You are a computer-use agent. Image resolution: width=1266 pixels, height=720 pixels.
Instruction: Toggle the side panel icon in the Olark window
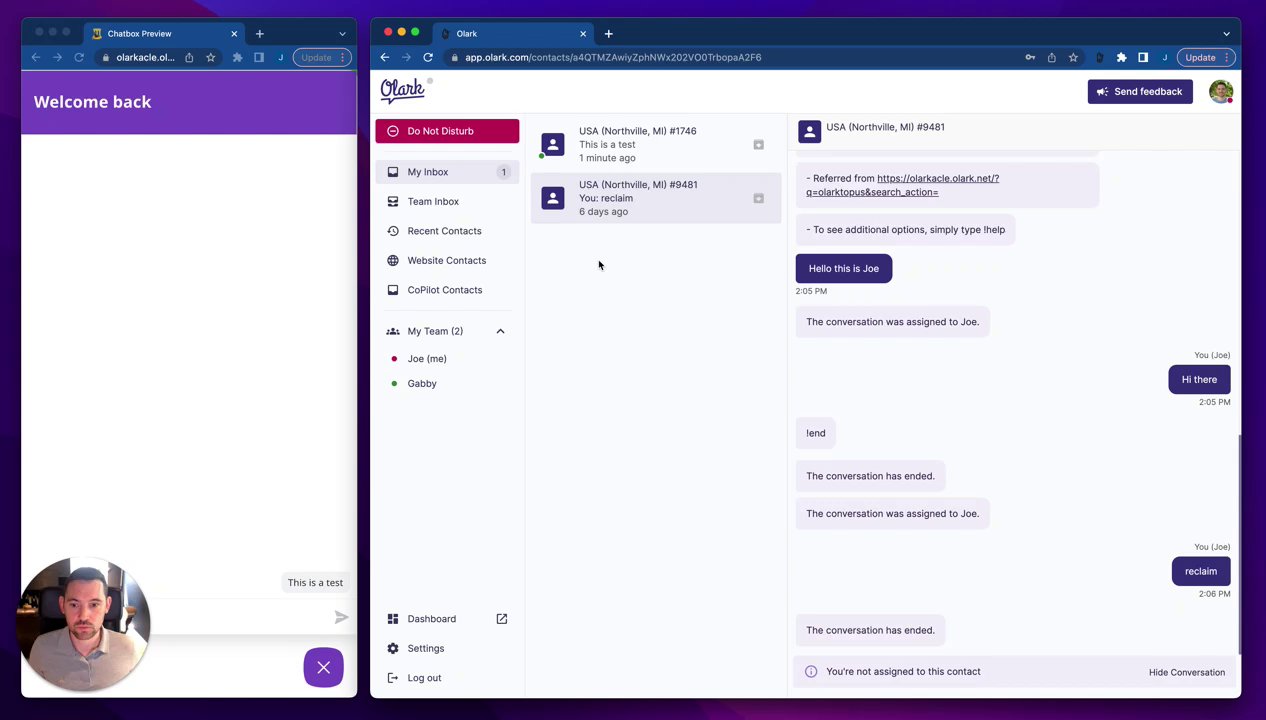pos(1143,57)
